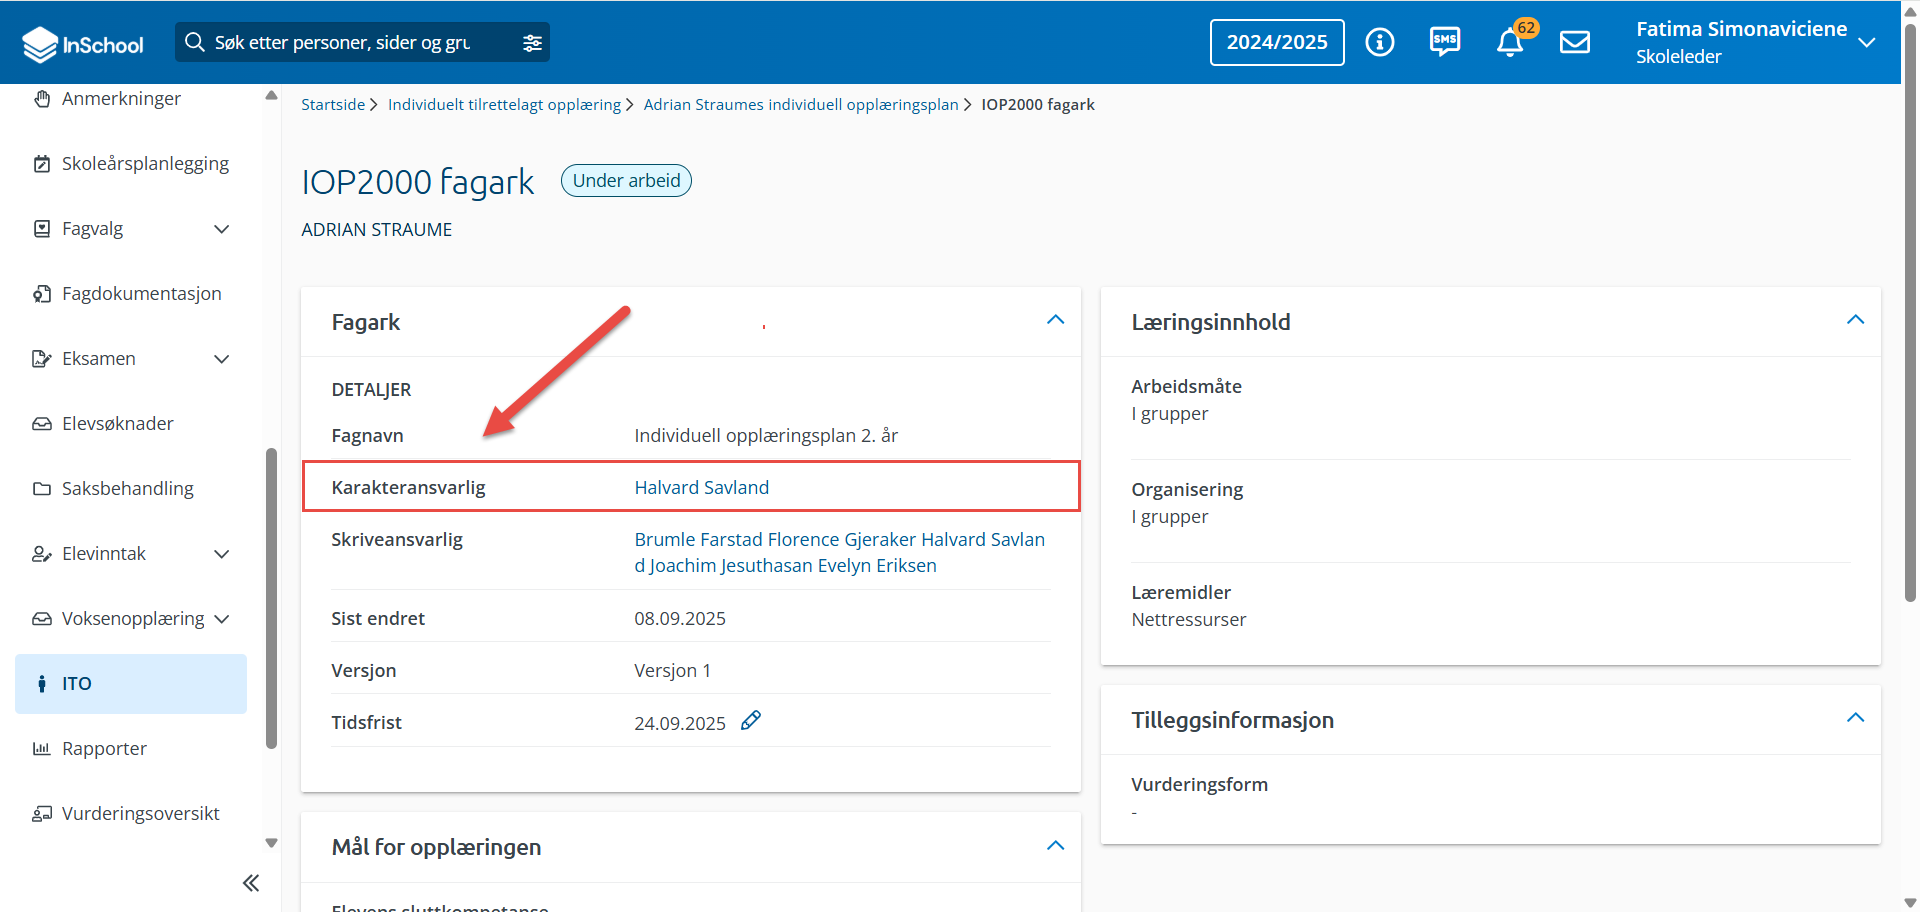
Task: Click the Voksenopplæring inbox icon
Action: point(42,618)
